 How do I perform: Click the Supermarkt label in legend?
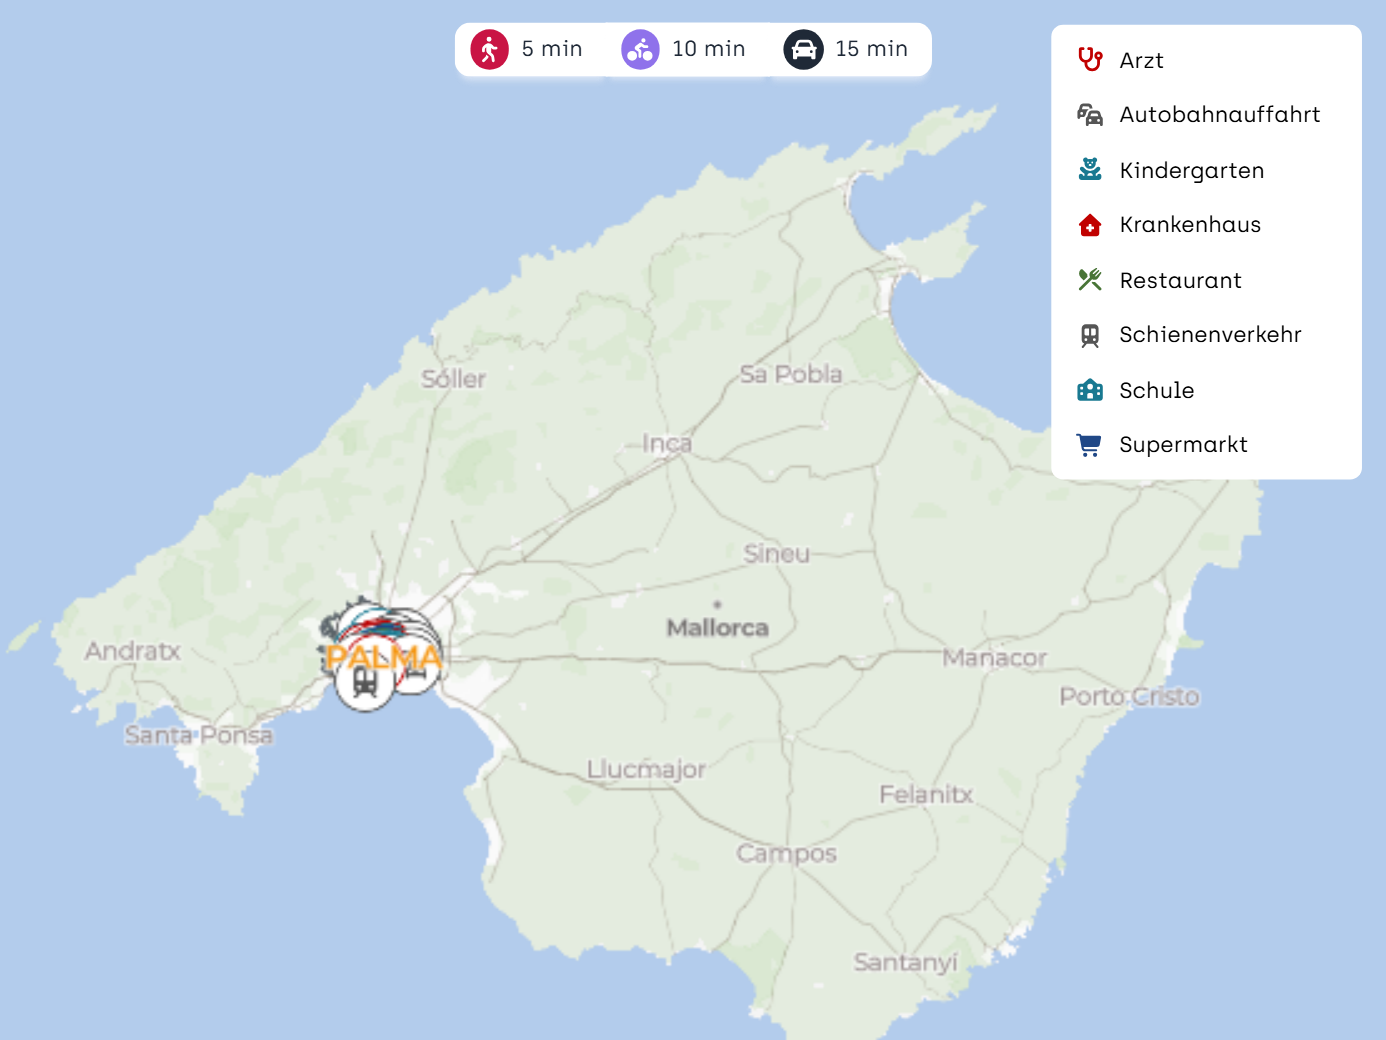[x=1183, y=445]
